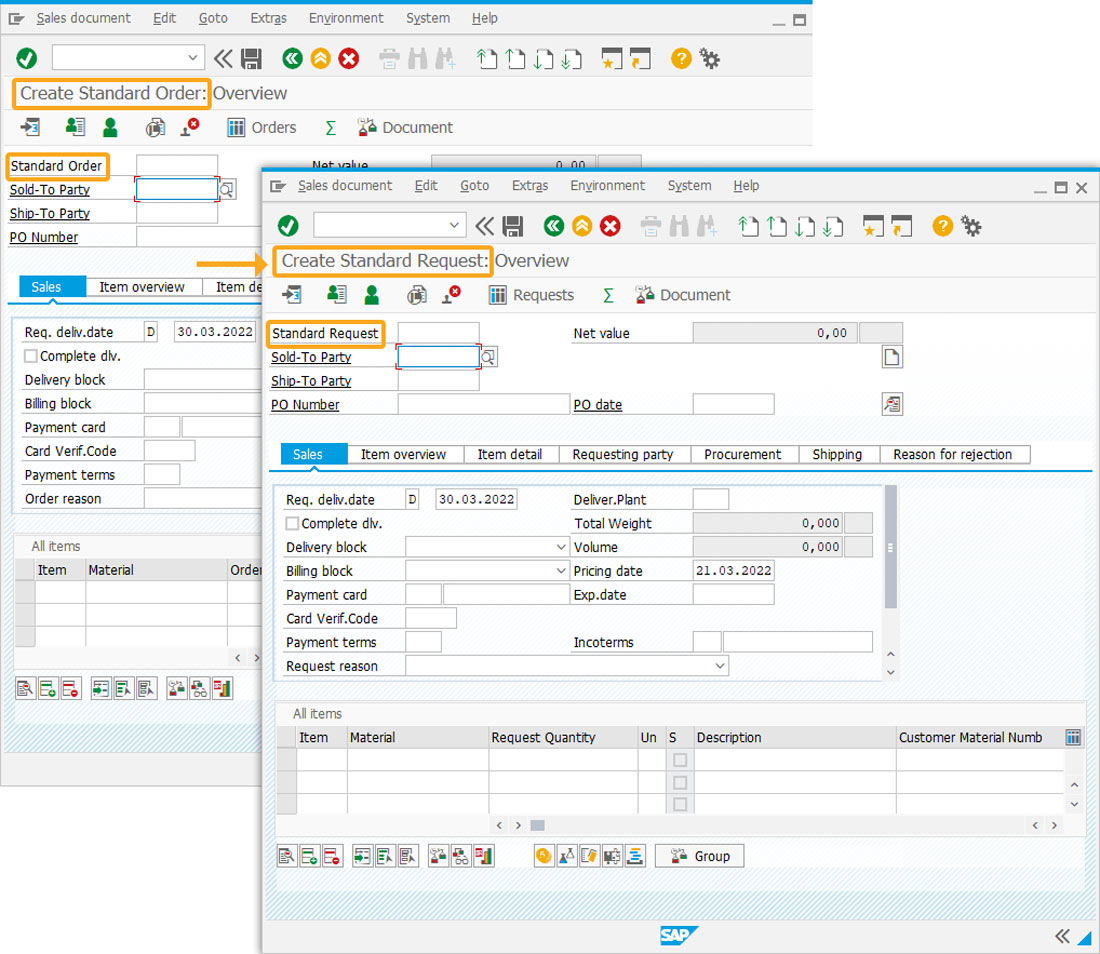Switch to Requesting party tab
This screenshot has height=954, width=1100.
623,455
